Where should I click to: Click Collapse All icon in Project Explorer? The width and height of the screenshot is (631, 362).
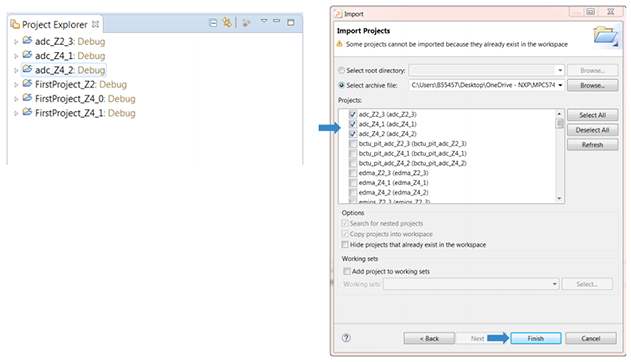pos(213,23)
